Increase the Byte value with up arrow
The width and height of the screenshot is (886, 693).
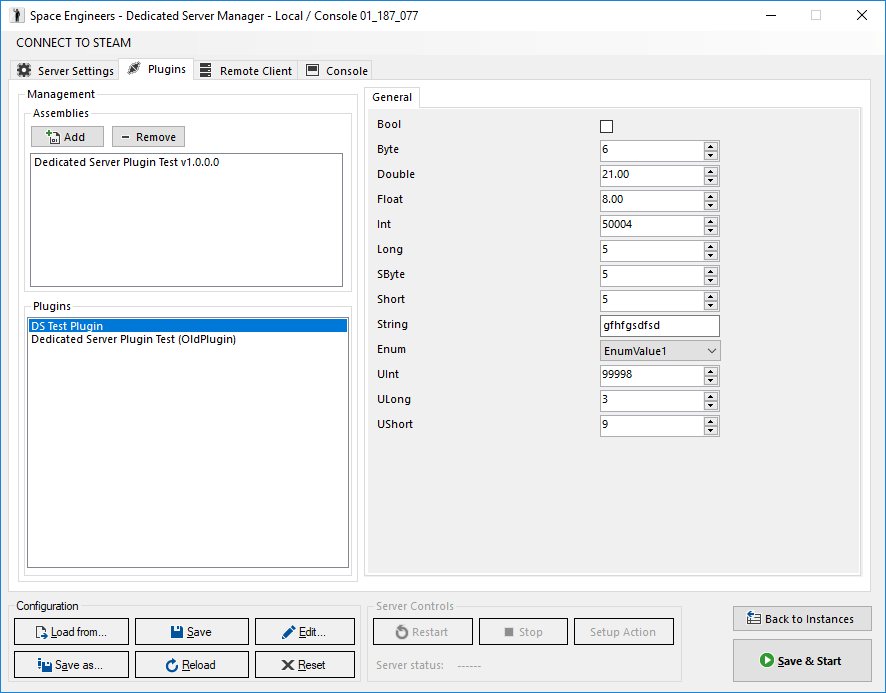tap(711, 146)
